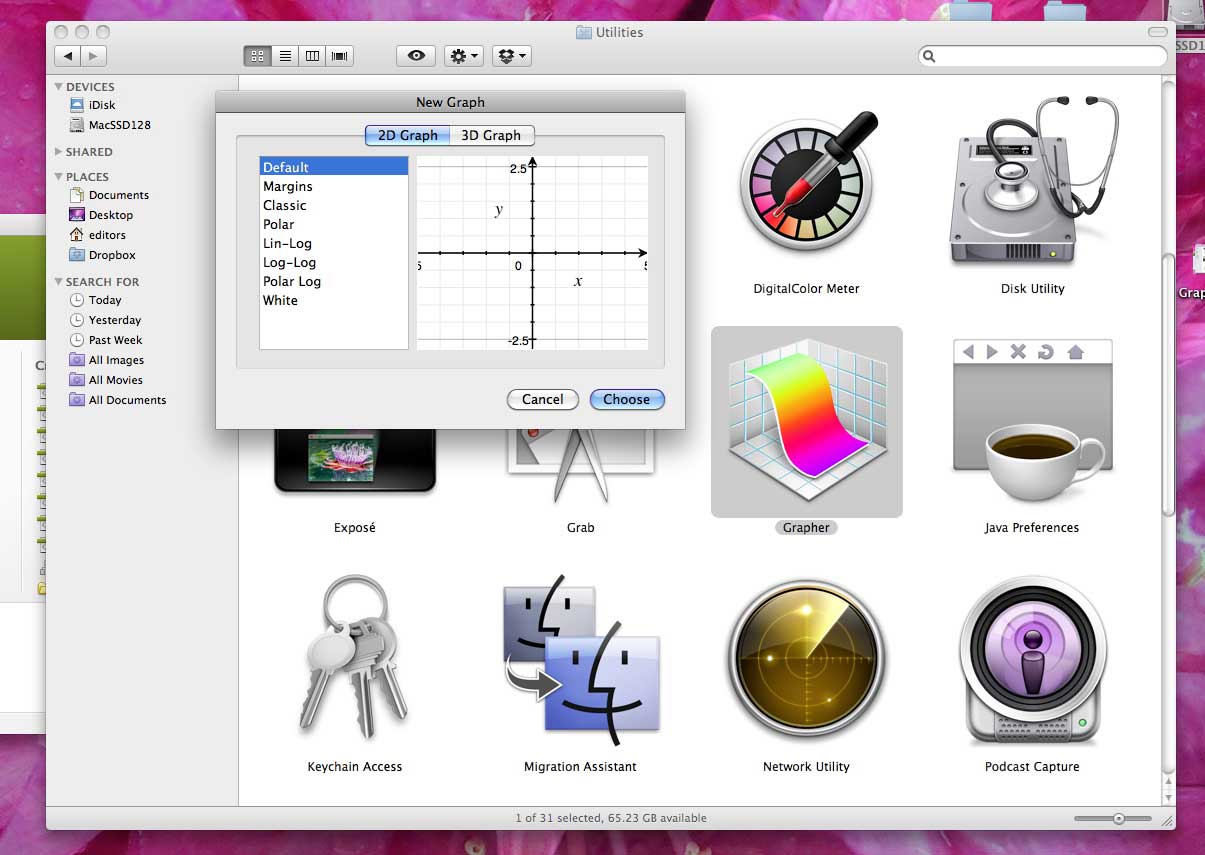Open the Podcast Capture app icon
The height and width of the screenshot is (855, 1205).
point(1032,659)
